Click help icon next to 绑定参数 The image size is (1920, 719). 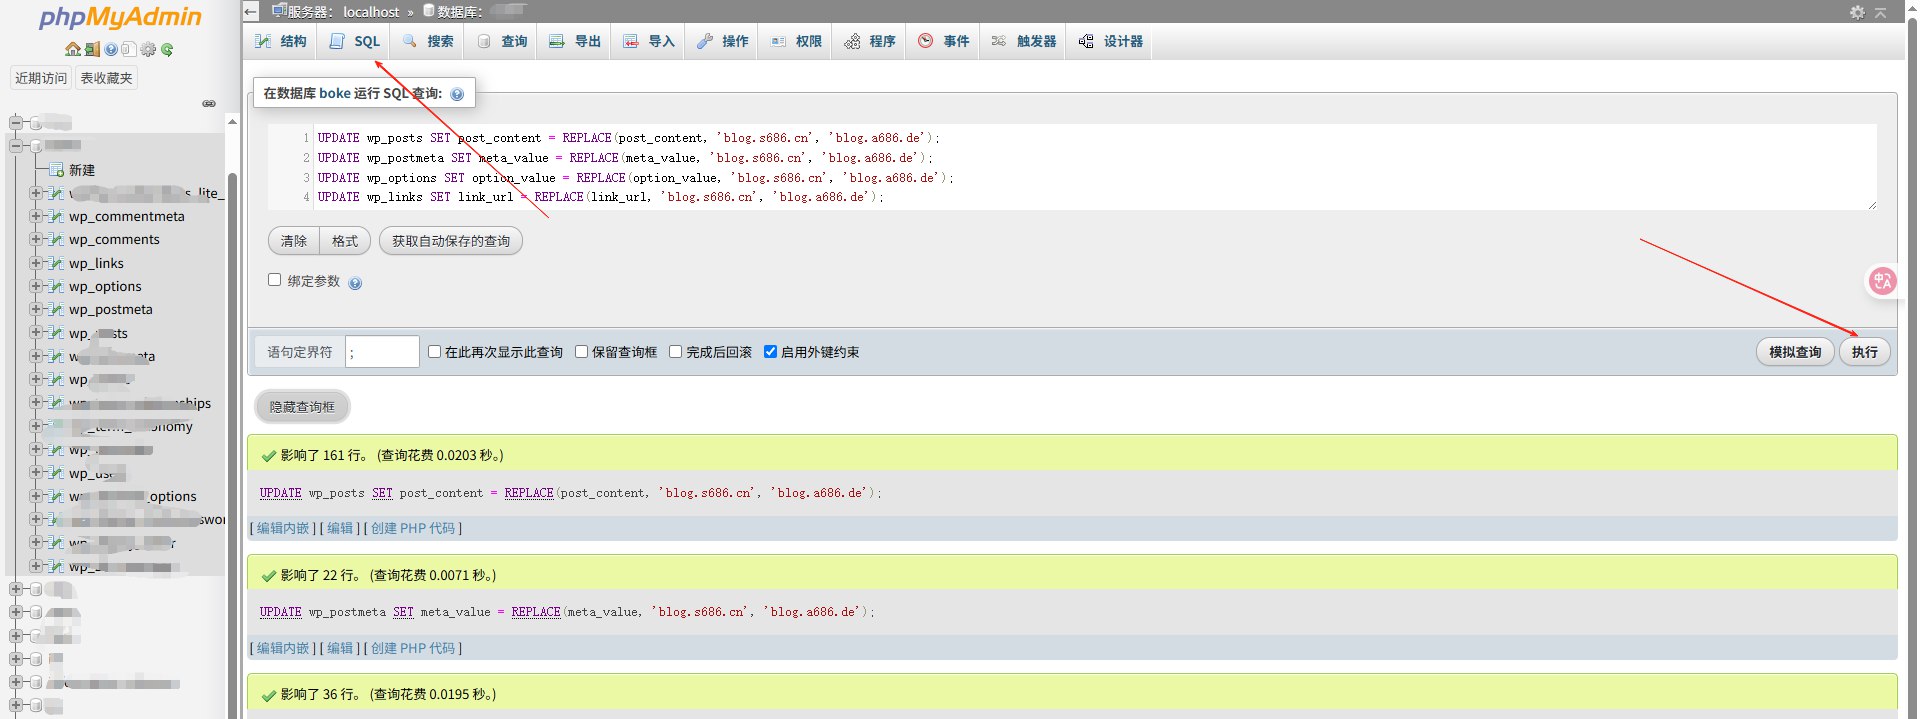(355, 283)
